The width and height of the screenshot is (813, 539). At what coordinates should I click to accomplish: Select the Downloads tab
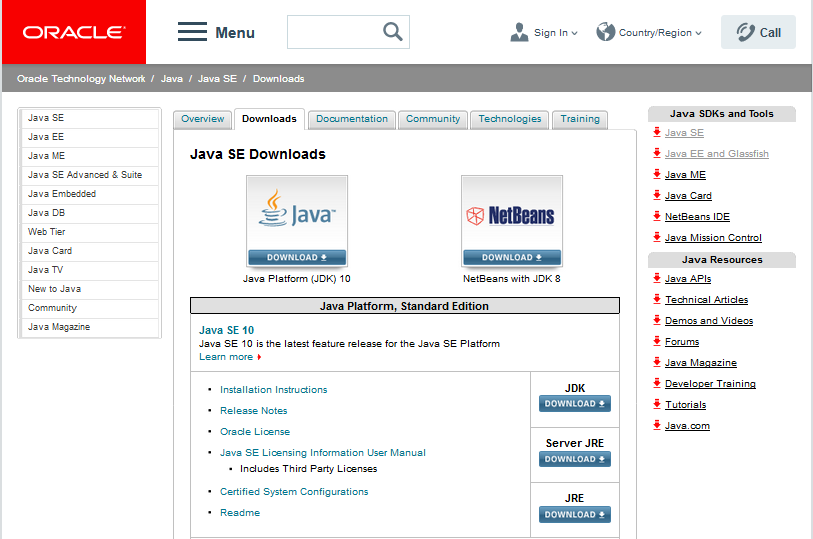pos(269,119)
